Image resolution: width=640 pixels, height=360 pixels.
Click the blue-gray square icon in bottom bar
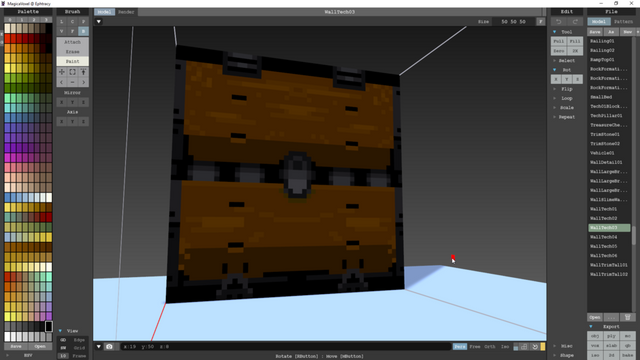516,347
